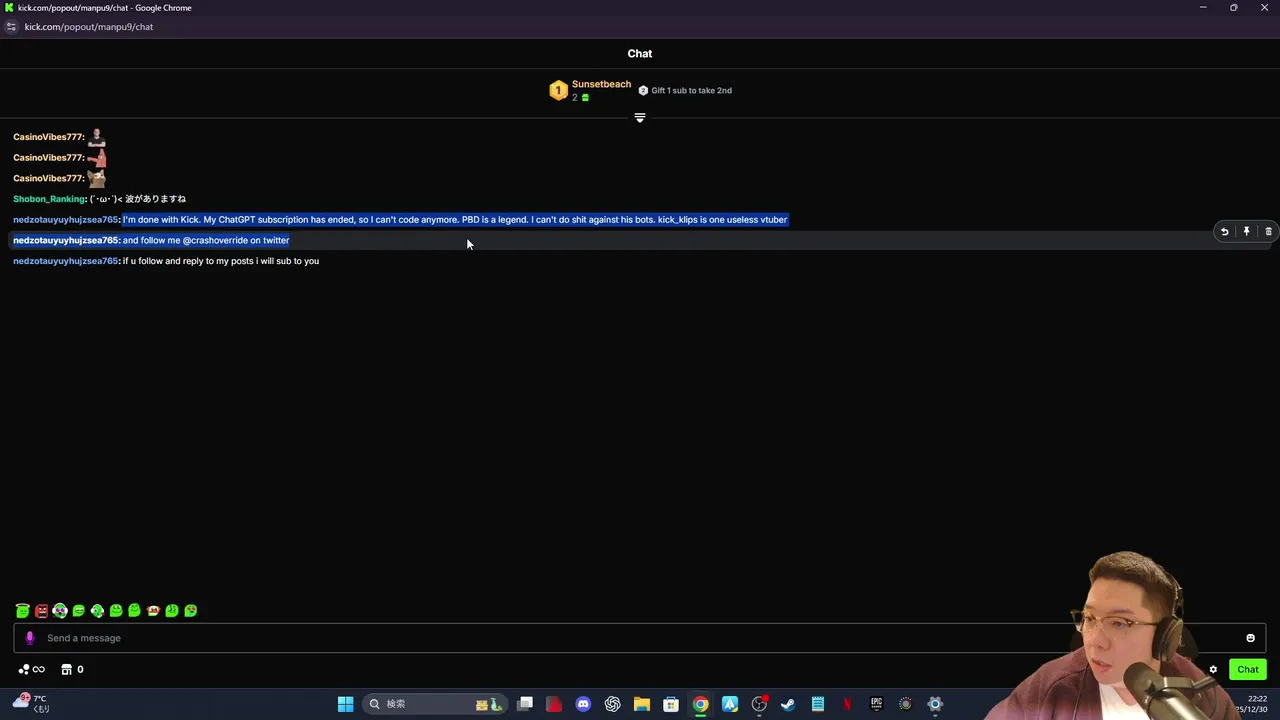
Task: Open username on 'follow me @crashoverride' message
Action: 66,240
